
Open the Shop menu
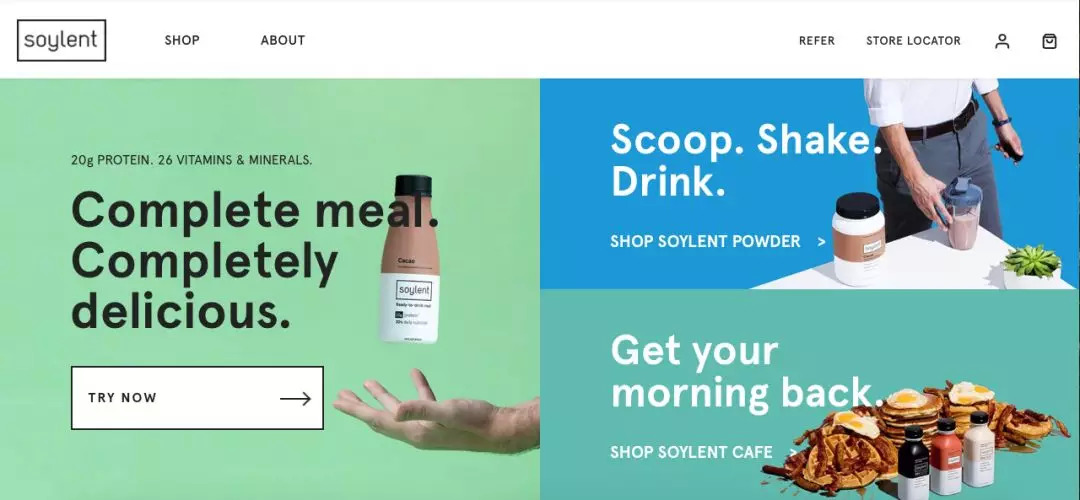(182, 40)
